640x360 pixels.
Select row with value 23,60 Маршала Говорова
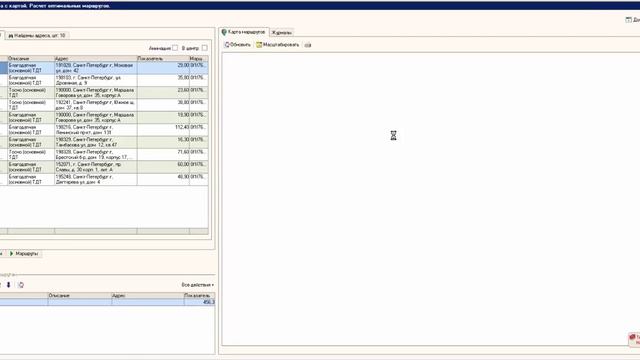click(104, 92)
